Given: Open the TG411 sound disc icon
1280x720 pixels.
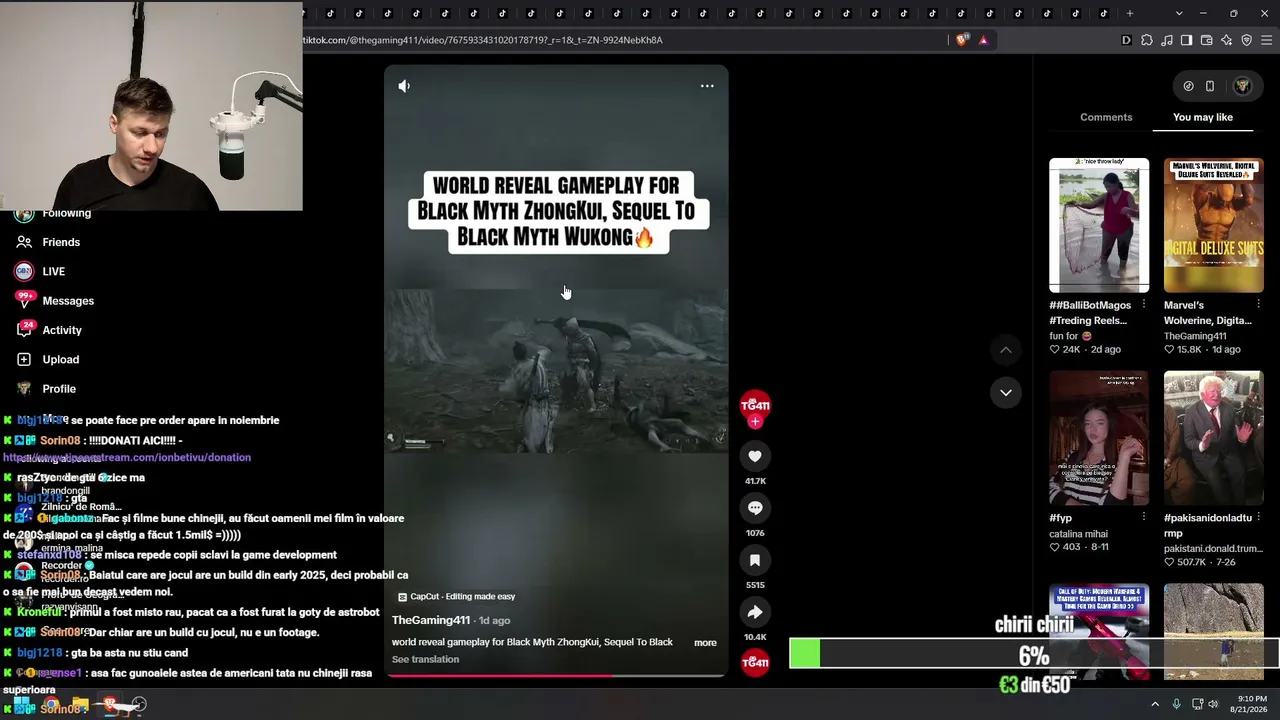Looking at the screenshot, I should pos(755,662).
